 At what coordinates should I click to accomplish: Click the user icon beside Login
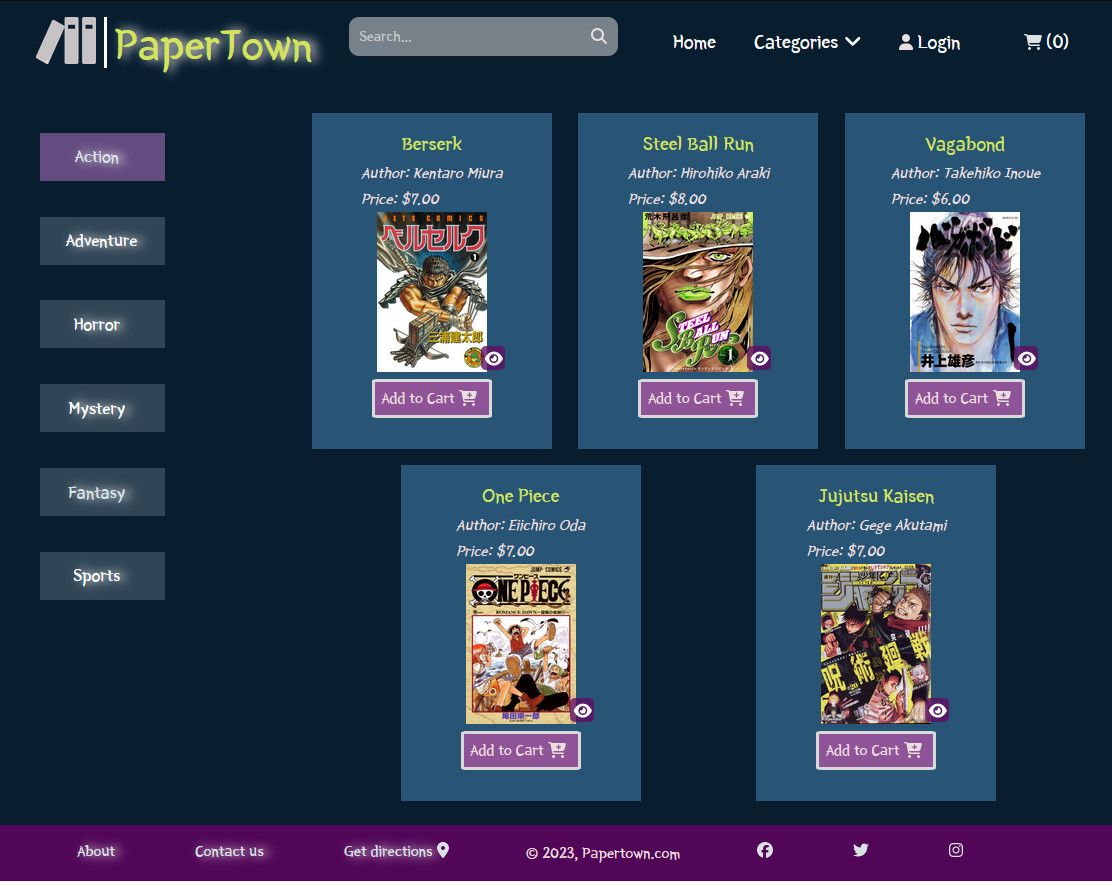tap(906, 42)
